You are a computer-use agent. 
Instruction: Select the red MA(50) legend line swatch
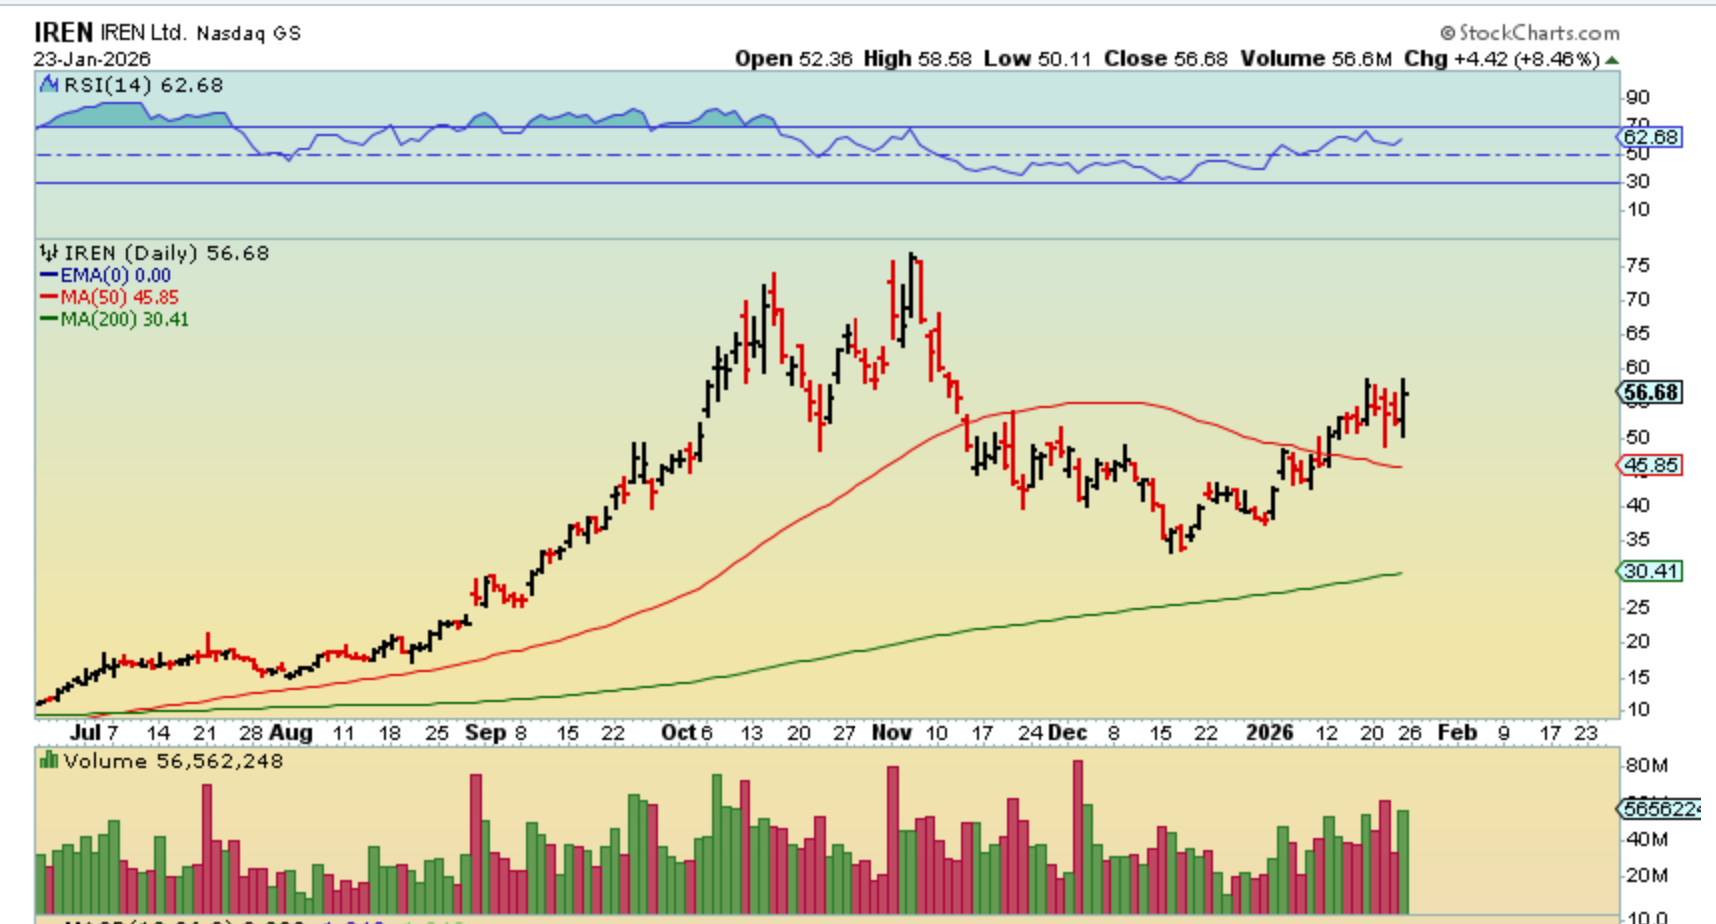[x=49, y=297]
